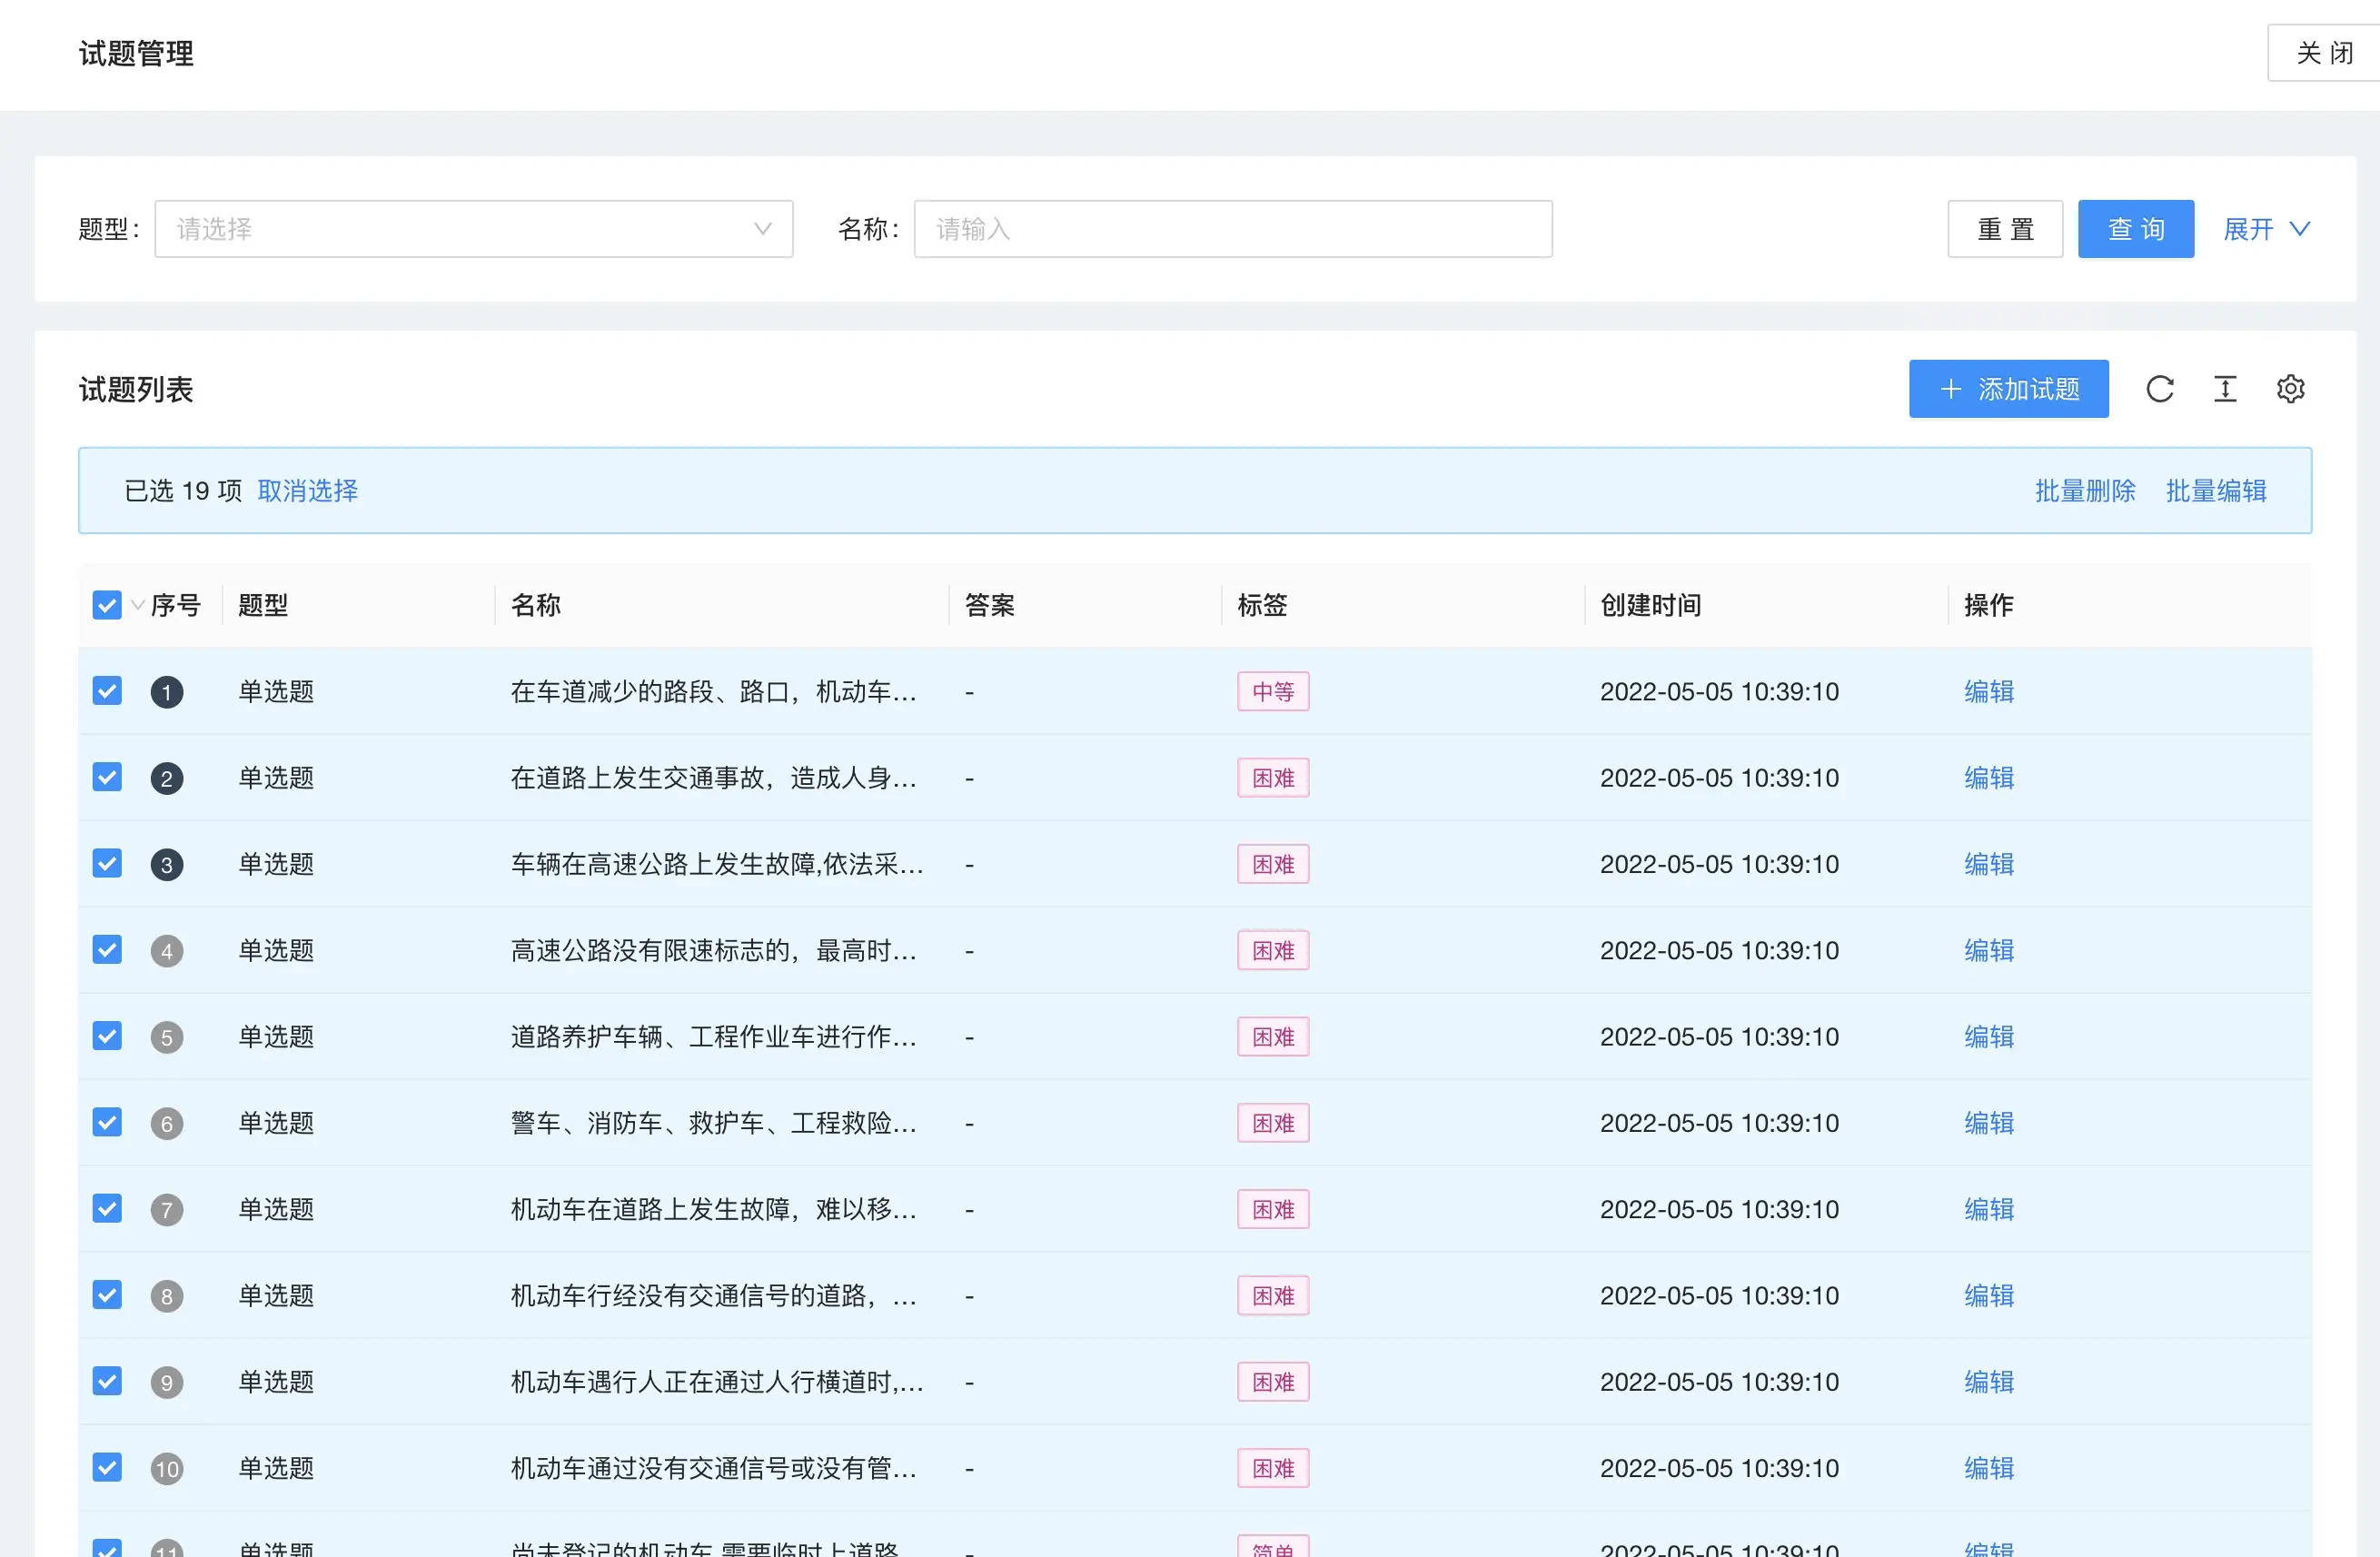Click 批量删除 to batch delete selected questions

pos(2083,491)
